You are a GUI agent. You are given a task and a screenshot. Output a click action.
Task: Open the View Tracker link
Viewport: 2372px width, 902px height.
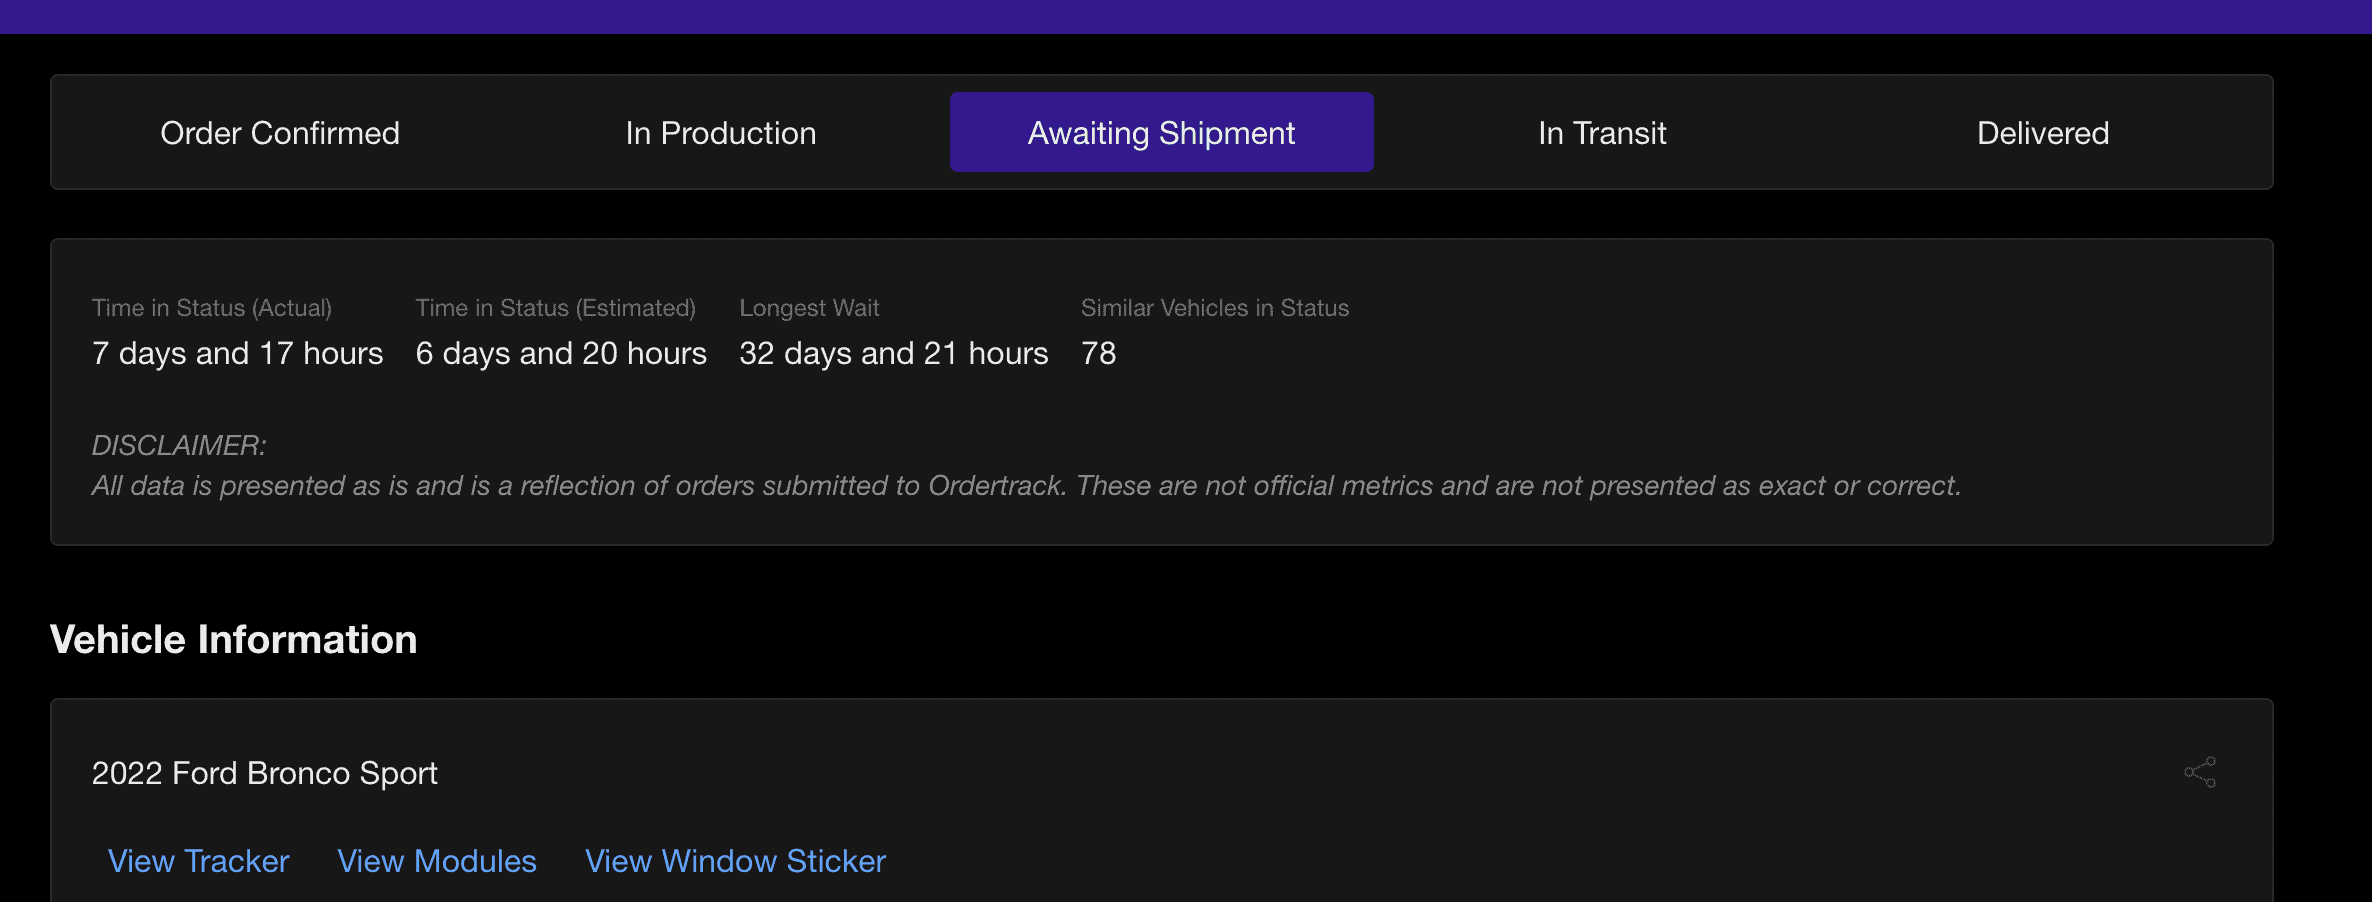[x=198, y=861]
